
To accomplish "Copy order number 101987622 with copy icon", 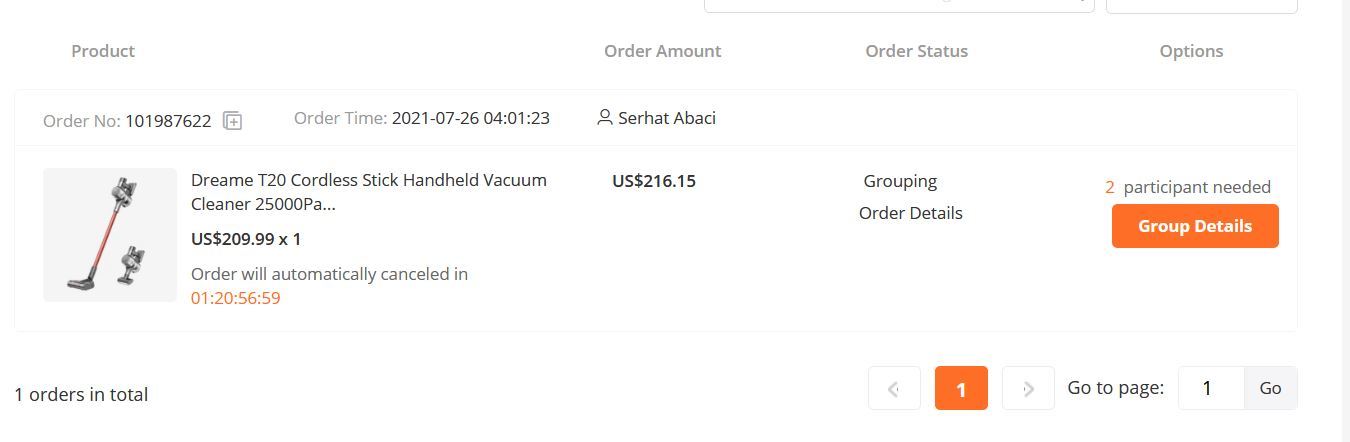I will pyautogui.click(x=232, y=121).
